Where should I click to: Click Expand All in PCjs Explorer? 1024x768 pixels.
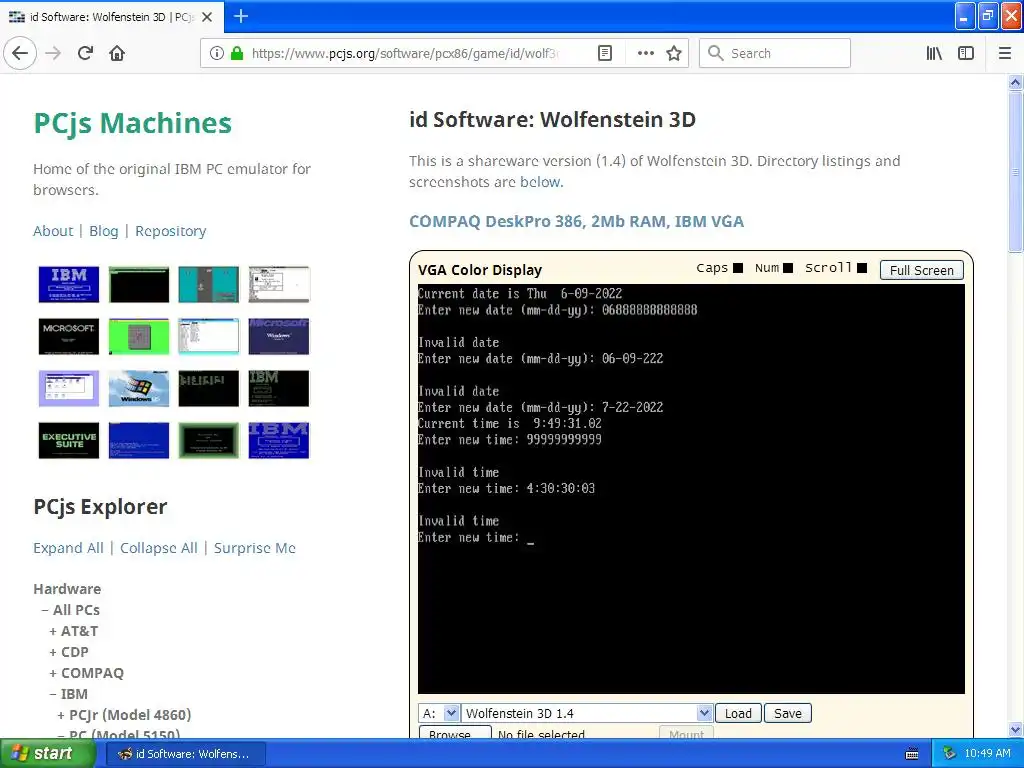[69, 548]
